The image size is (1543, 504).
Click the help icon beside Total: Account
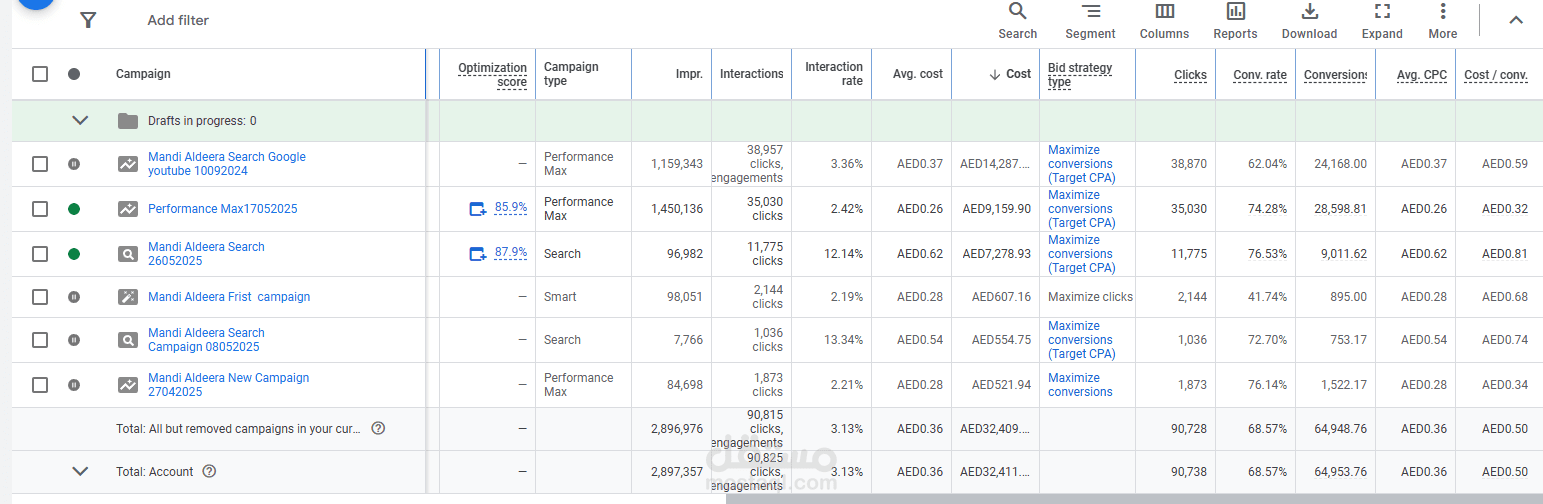tap(209, 472)
